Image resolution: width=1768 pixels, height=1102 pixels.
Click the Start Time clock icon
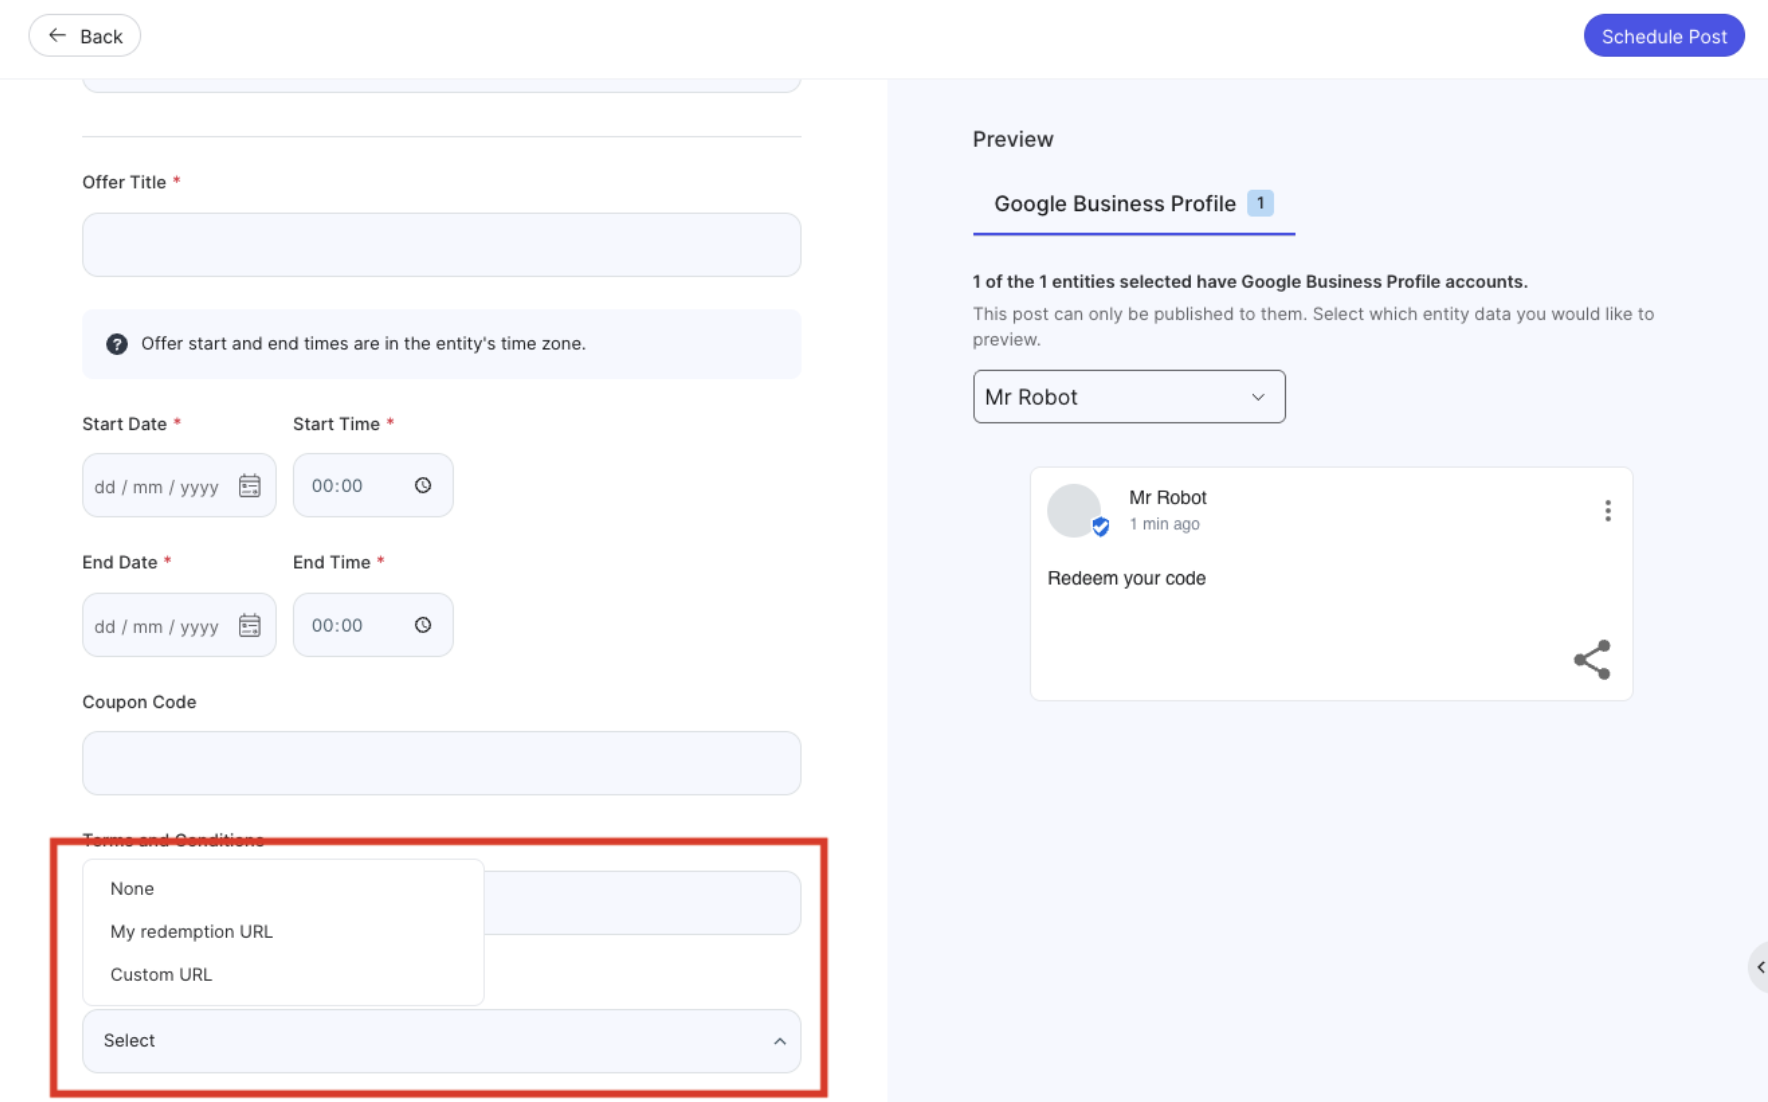click(423, 485)
